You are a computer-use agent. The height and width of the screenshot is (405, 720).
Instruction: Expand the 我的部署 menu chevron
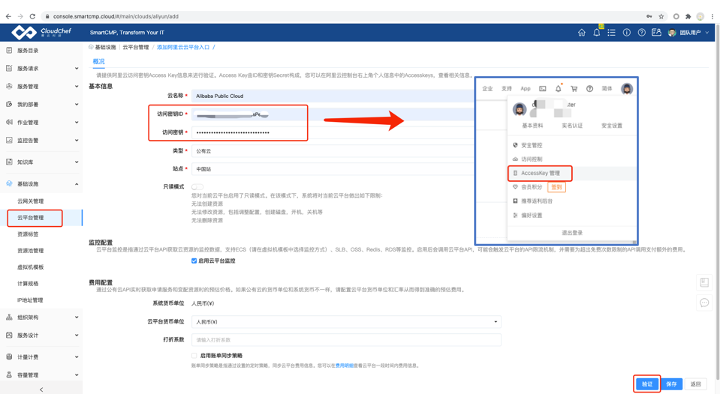click(76, 104)
